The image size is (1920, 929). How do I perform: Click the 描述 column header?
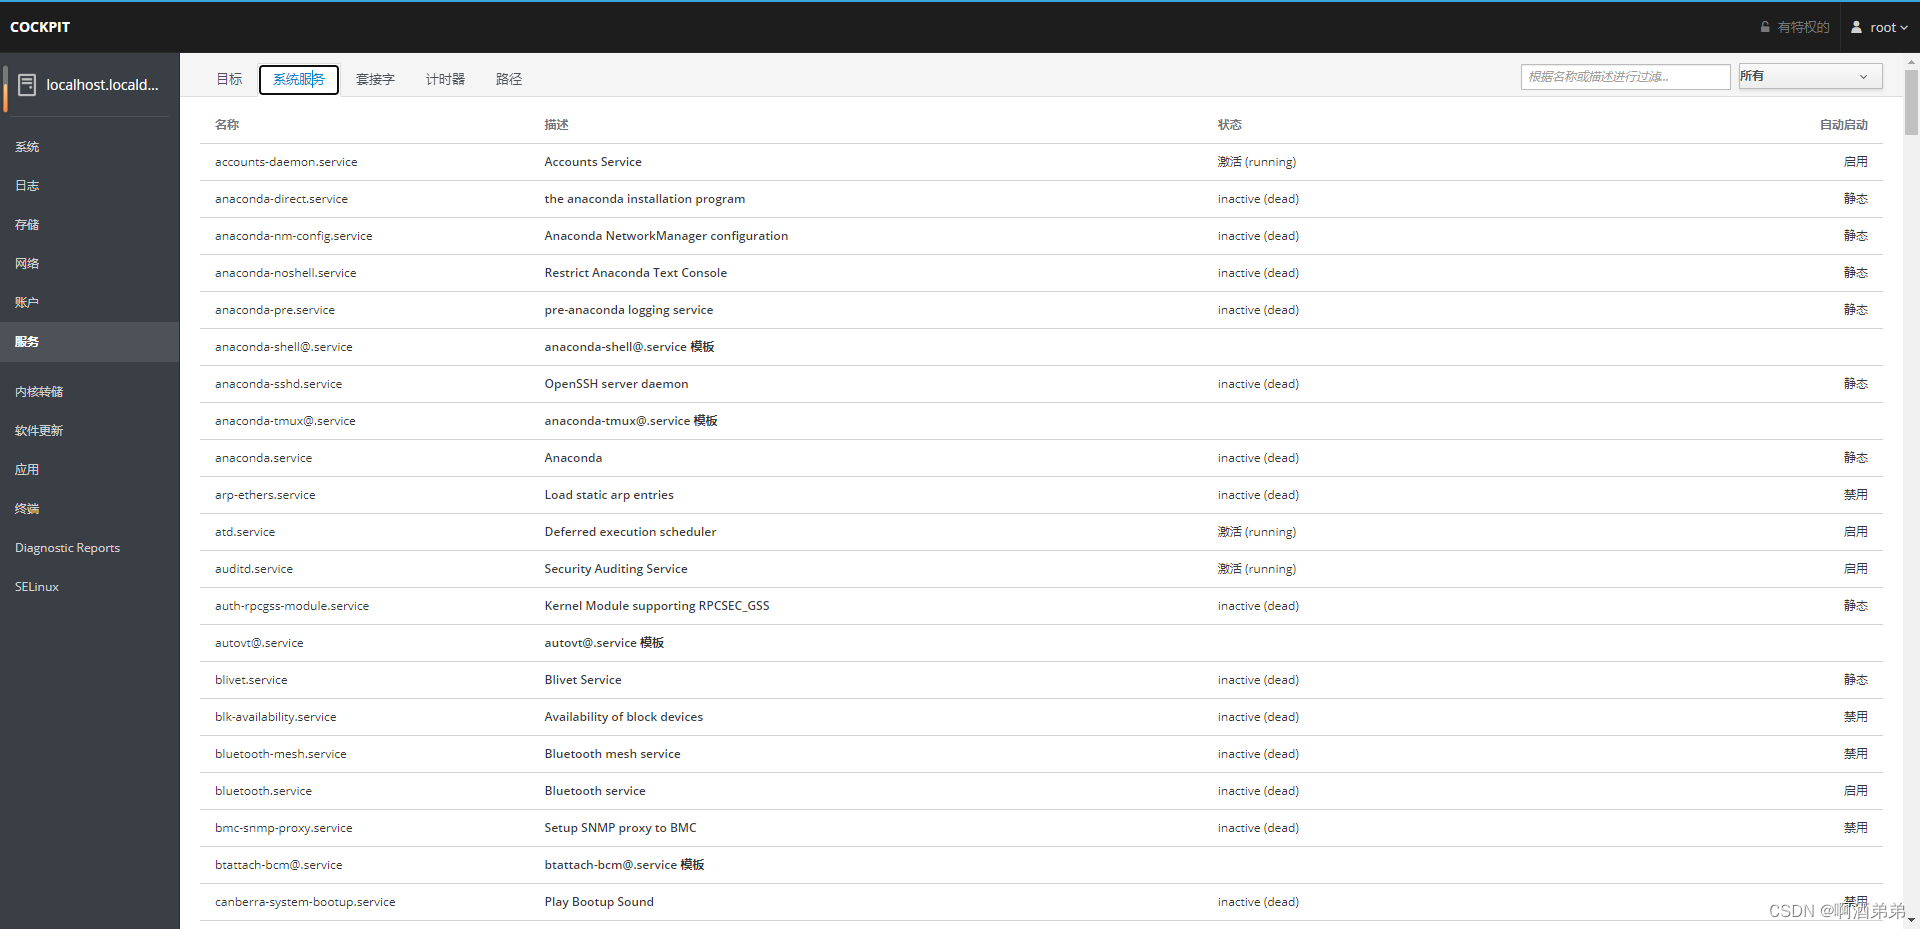point(556,125)
